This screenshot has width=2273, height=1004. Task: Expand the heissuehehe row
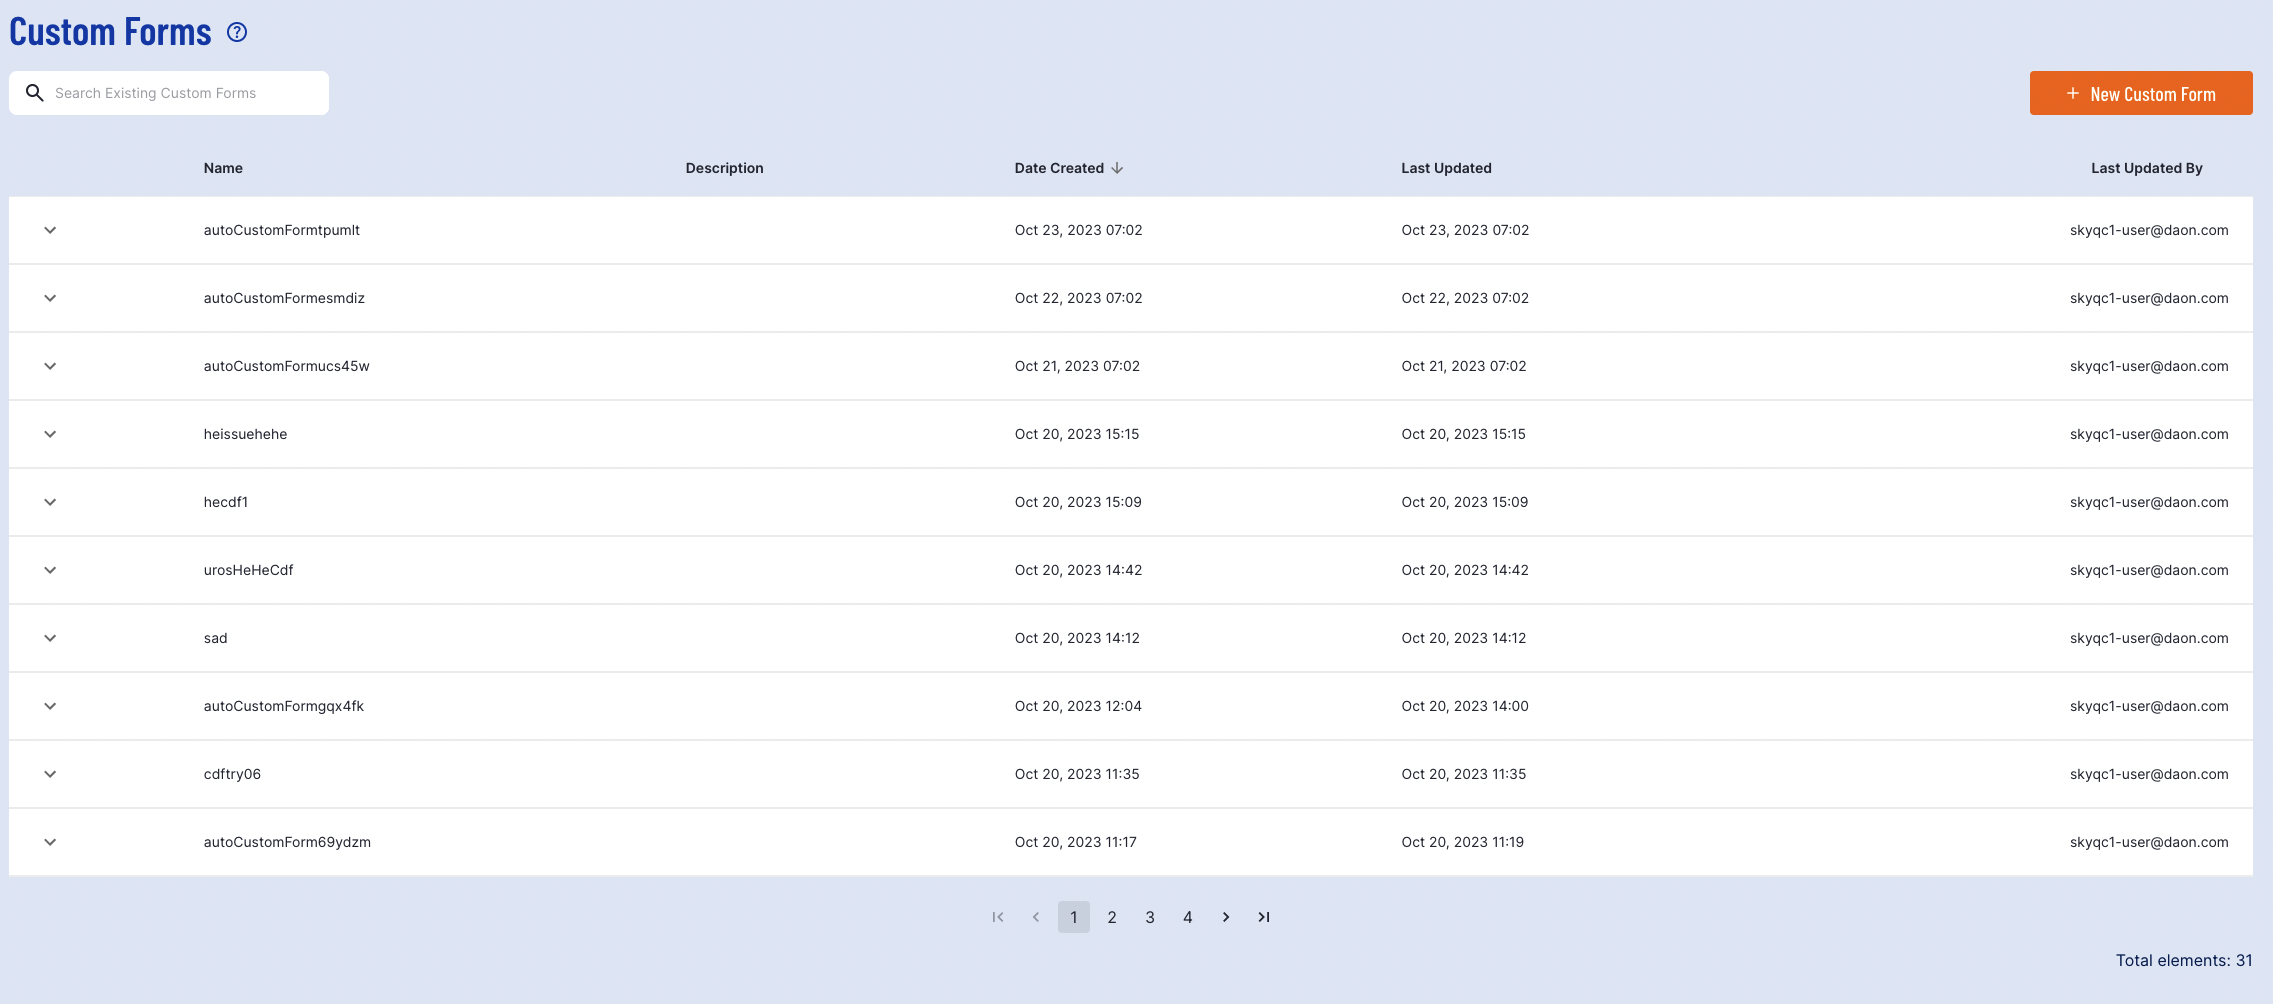coord(50,434)
